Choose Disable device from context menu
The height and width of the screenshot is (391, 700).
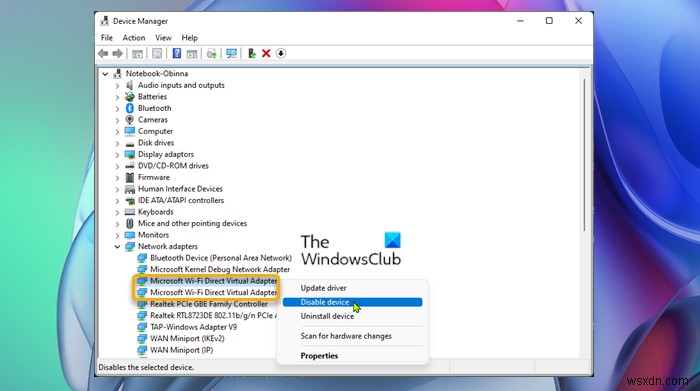(352, 302)
